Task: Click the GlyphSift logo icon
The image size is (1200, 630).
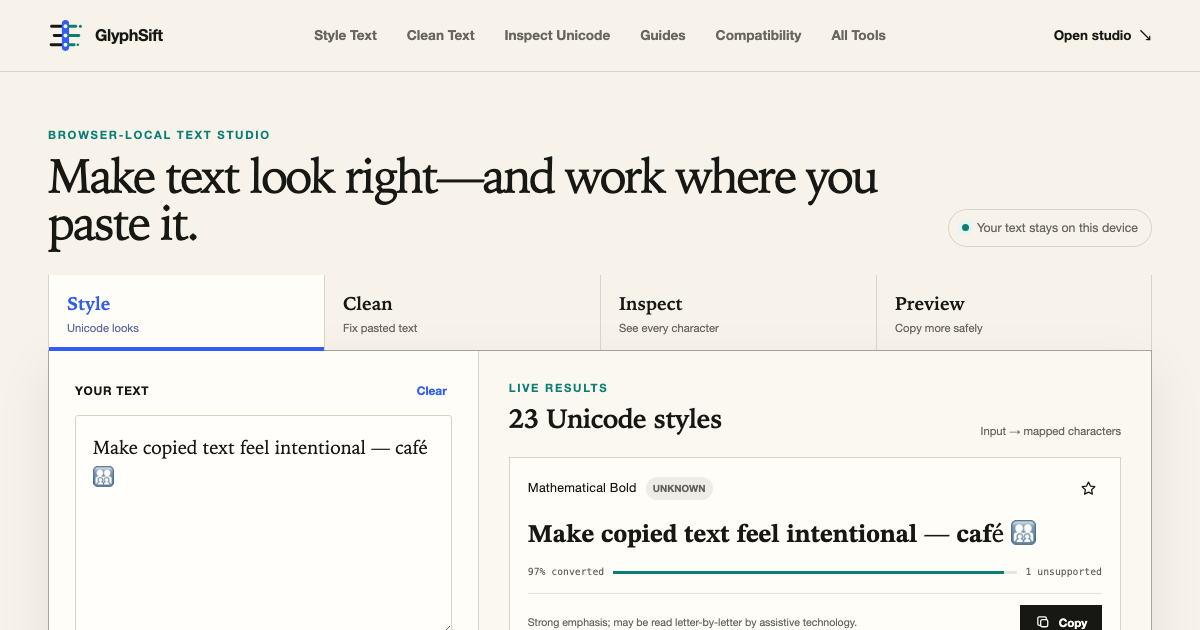Action: click(65, 35)
